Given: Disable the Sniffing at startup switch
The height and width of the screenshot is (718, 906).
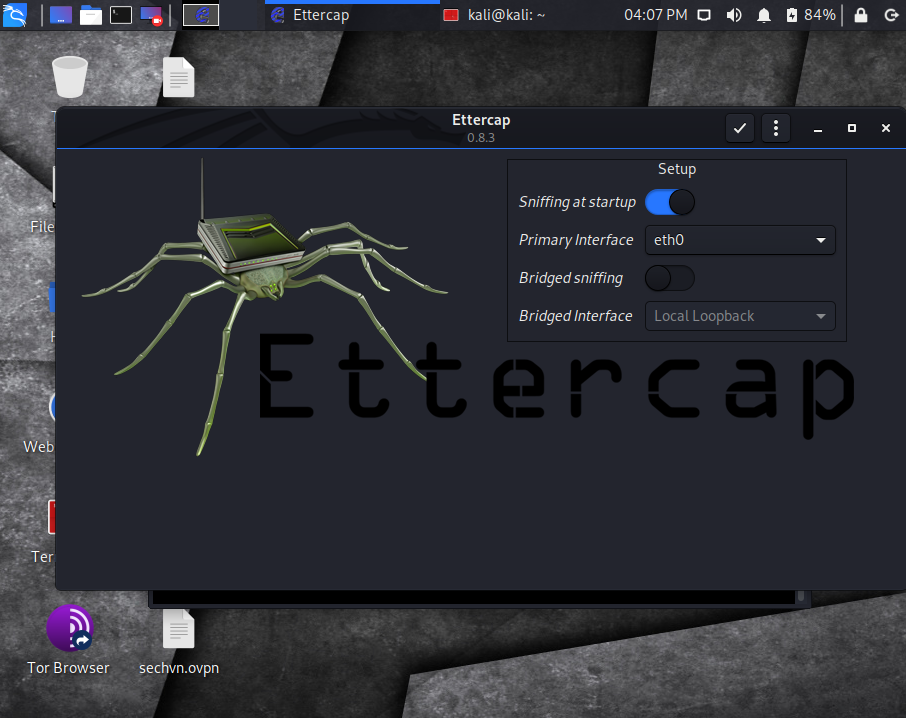Looking at the screenshot, I should pos(669,202).
